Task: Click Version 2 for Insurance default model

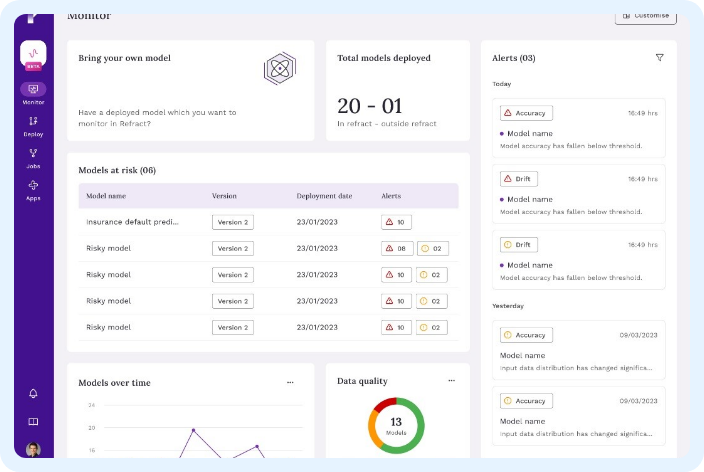Action: tap(233, 222)
